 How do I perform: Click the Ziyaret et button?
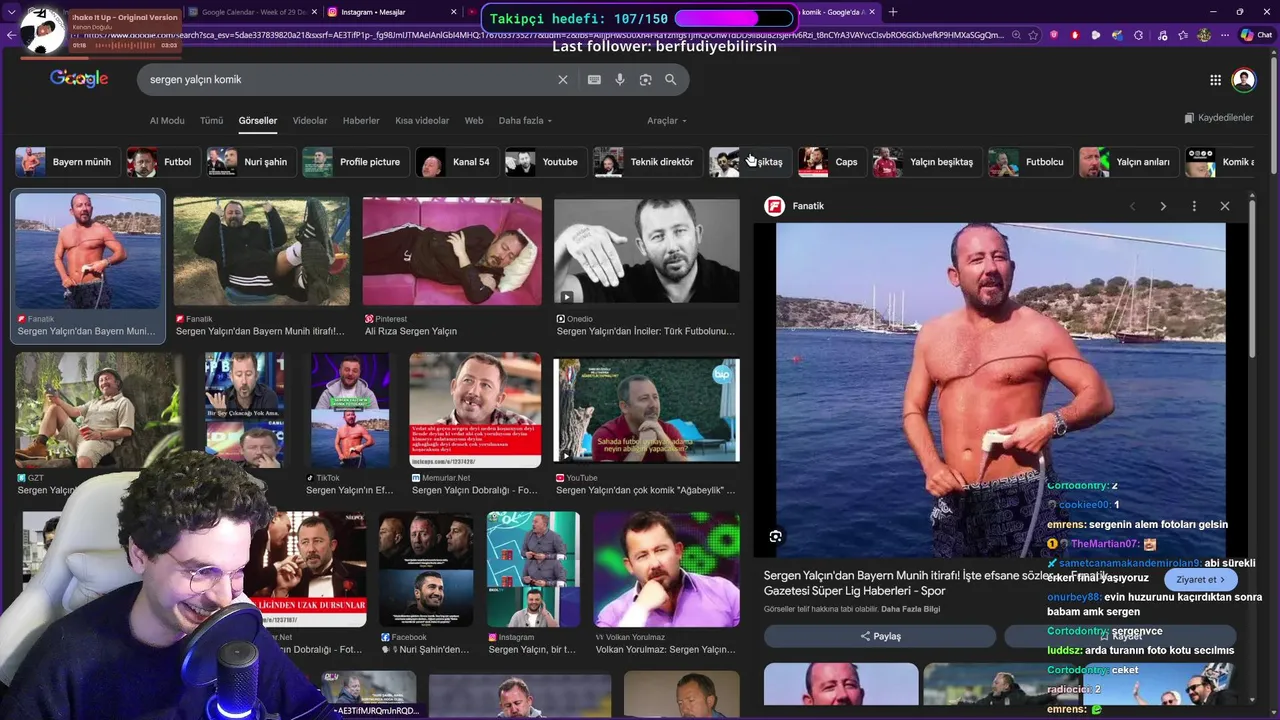1200,580
